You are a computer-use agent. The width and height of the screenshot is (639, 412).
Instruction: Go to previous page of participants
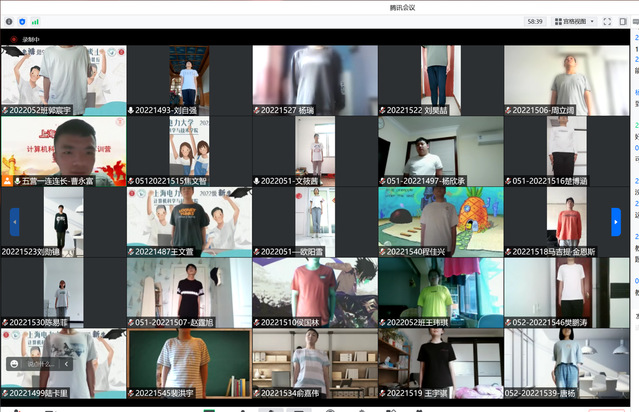click(14, 221)
